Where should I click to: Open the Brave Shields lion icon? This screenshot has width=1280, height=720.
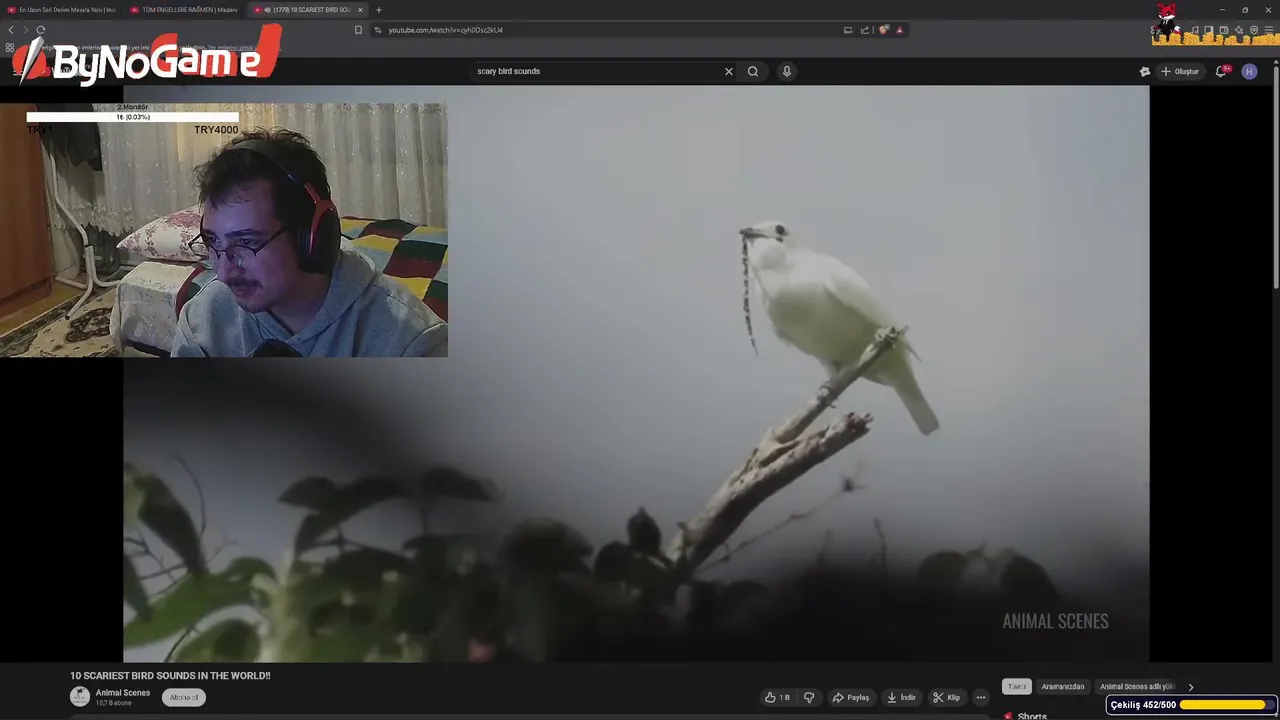[884, 30]
